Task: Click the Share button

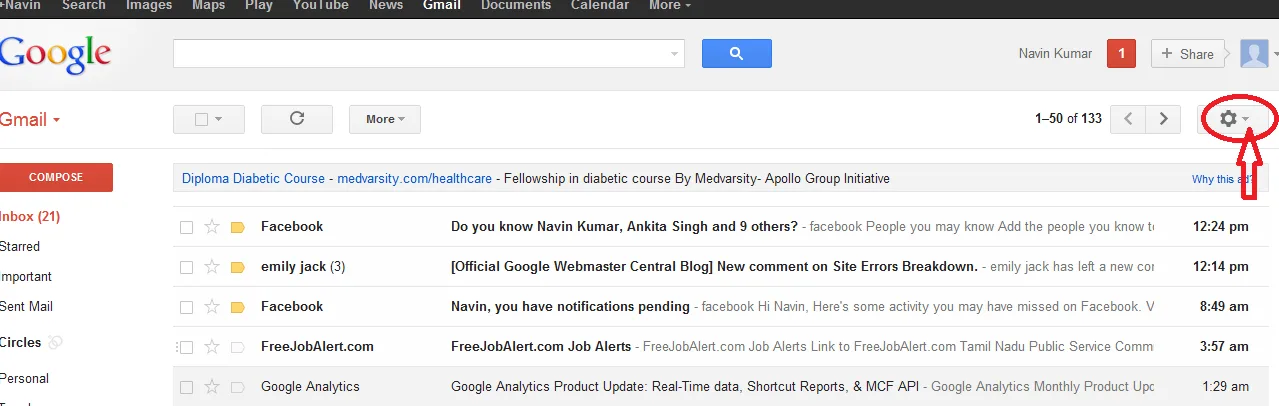Action: point(1187,54)
